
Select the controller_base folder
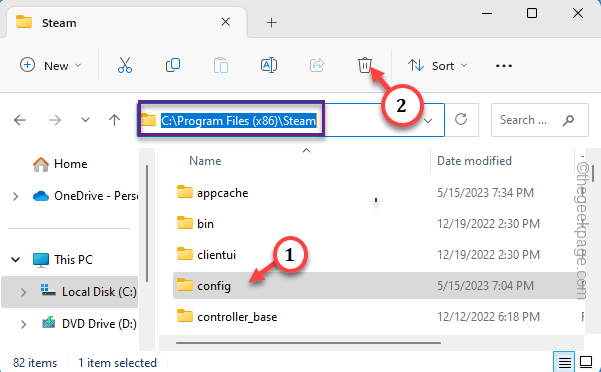tap(237, 317)
